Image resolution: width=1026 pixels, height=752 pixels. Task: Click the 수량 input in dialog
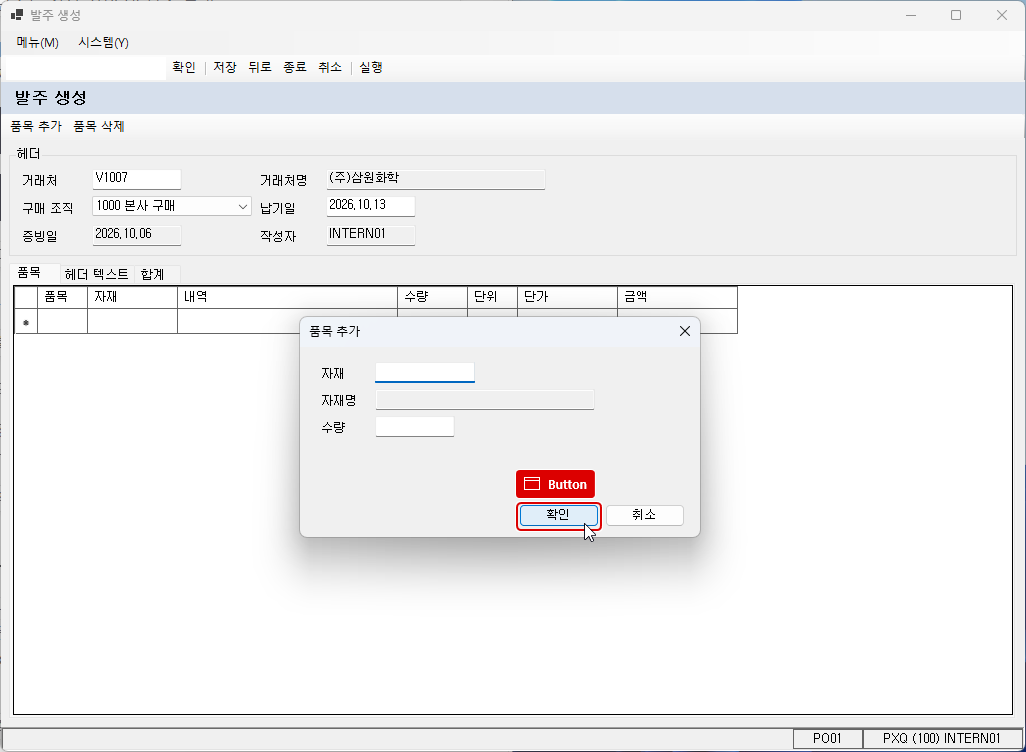(415, 427)
